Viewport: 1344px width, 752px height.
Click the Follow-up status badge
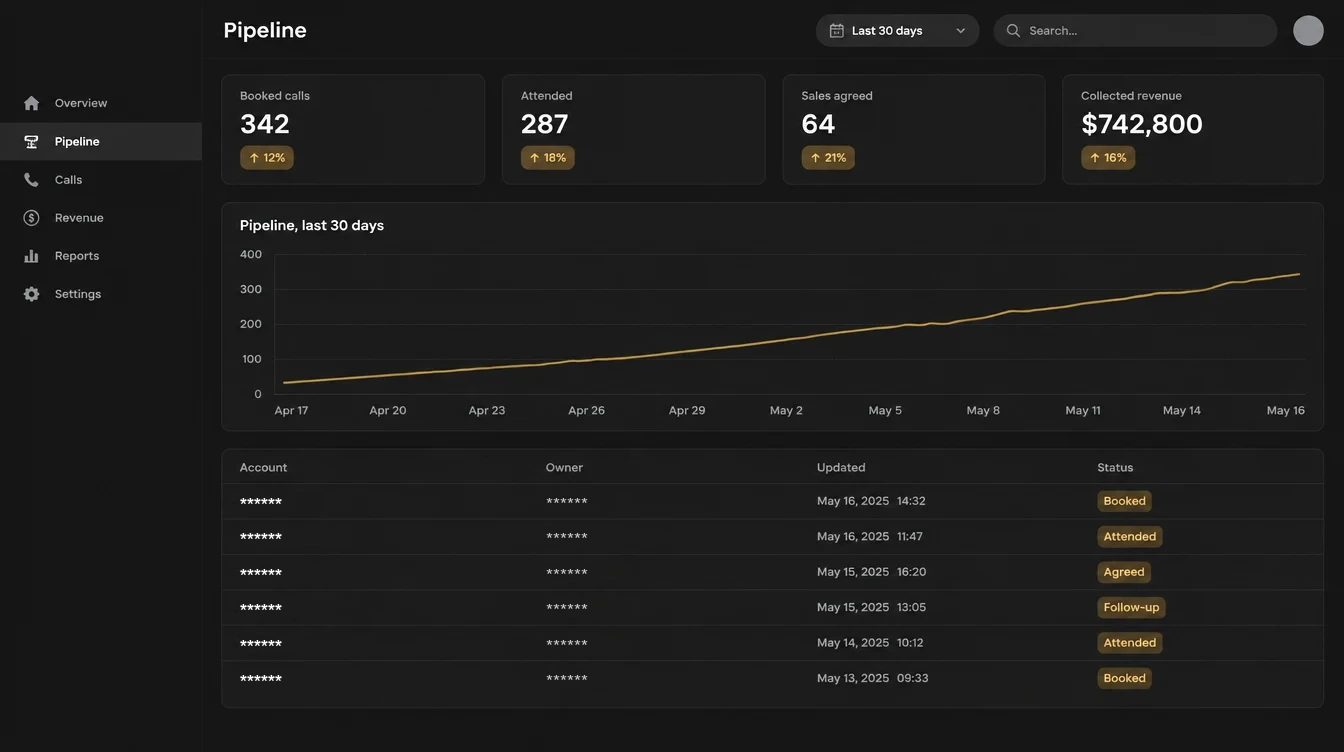pos(1131,607)
